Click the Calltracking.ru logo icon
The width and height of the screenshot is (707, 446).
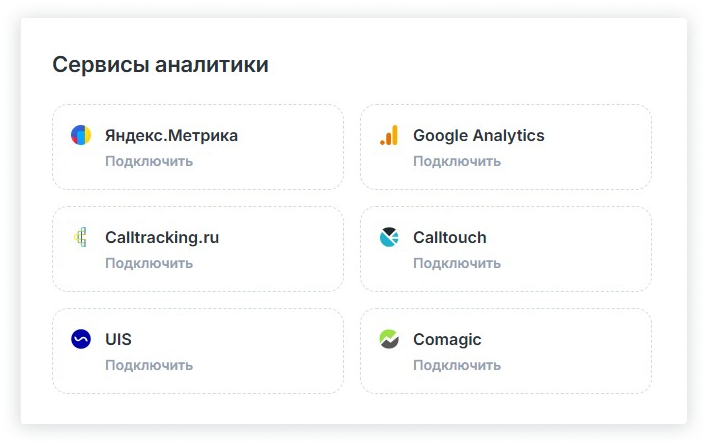click(81, 237)
